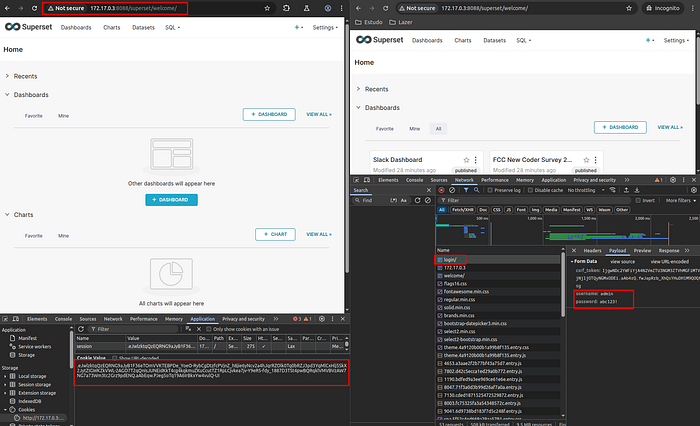Open More filters dropdown
Image resolution: width=700 pixels, height=426 pixels.
(x=681, y=200)
